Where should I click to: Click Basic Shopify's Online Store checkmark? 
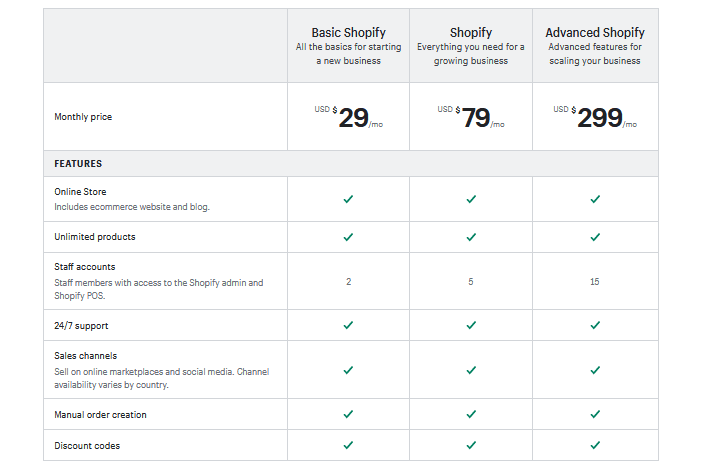(x=348, y=199)
